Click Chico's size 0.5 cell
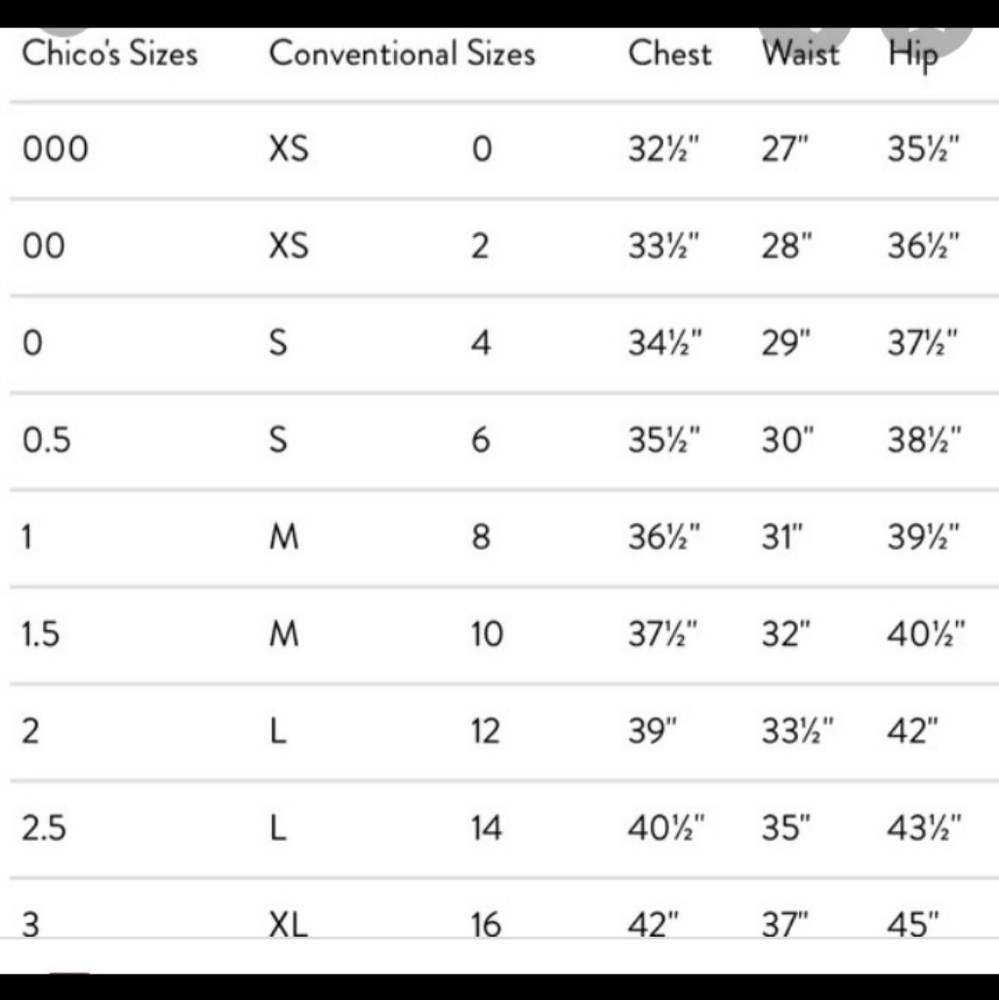The height and width of the screenshot is (1000, 999). (x=46, y=440)
